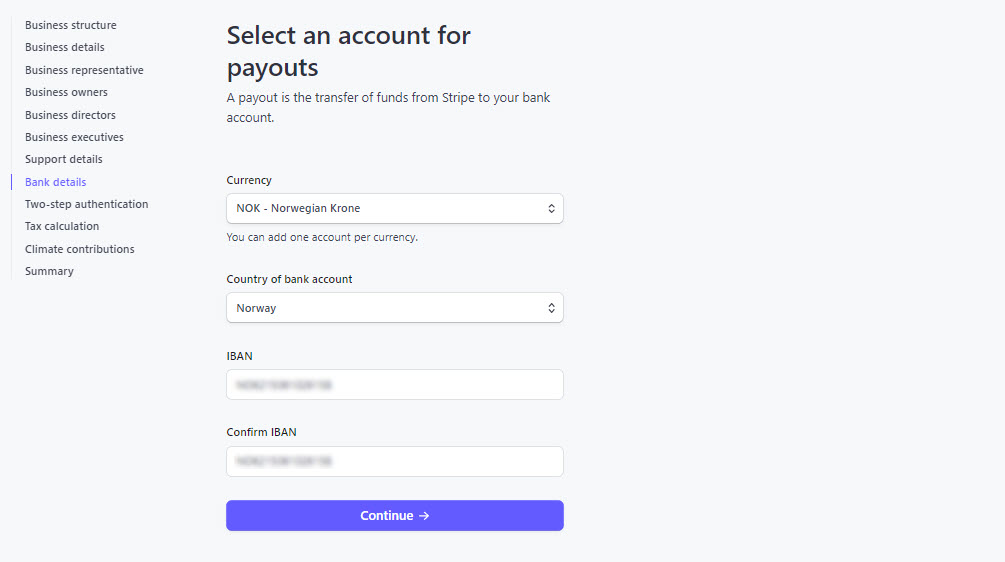Click the Norway dropdown chevron icon
The image size is (1005, 562).
tap(551, 308)
